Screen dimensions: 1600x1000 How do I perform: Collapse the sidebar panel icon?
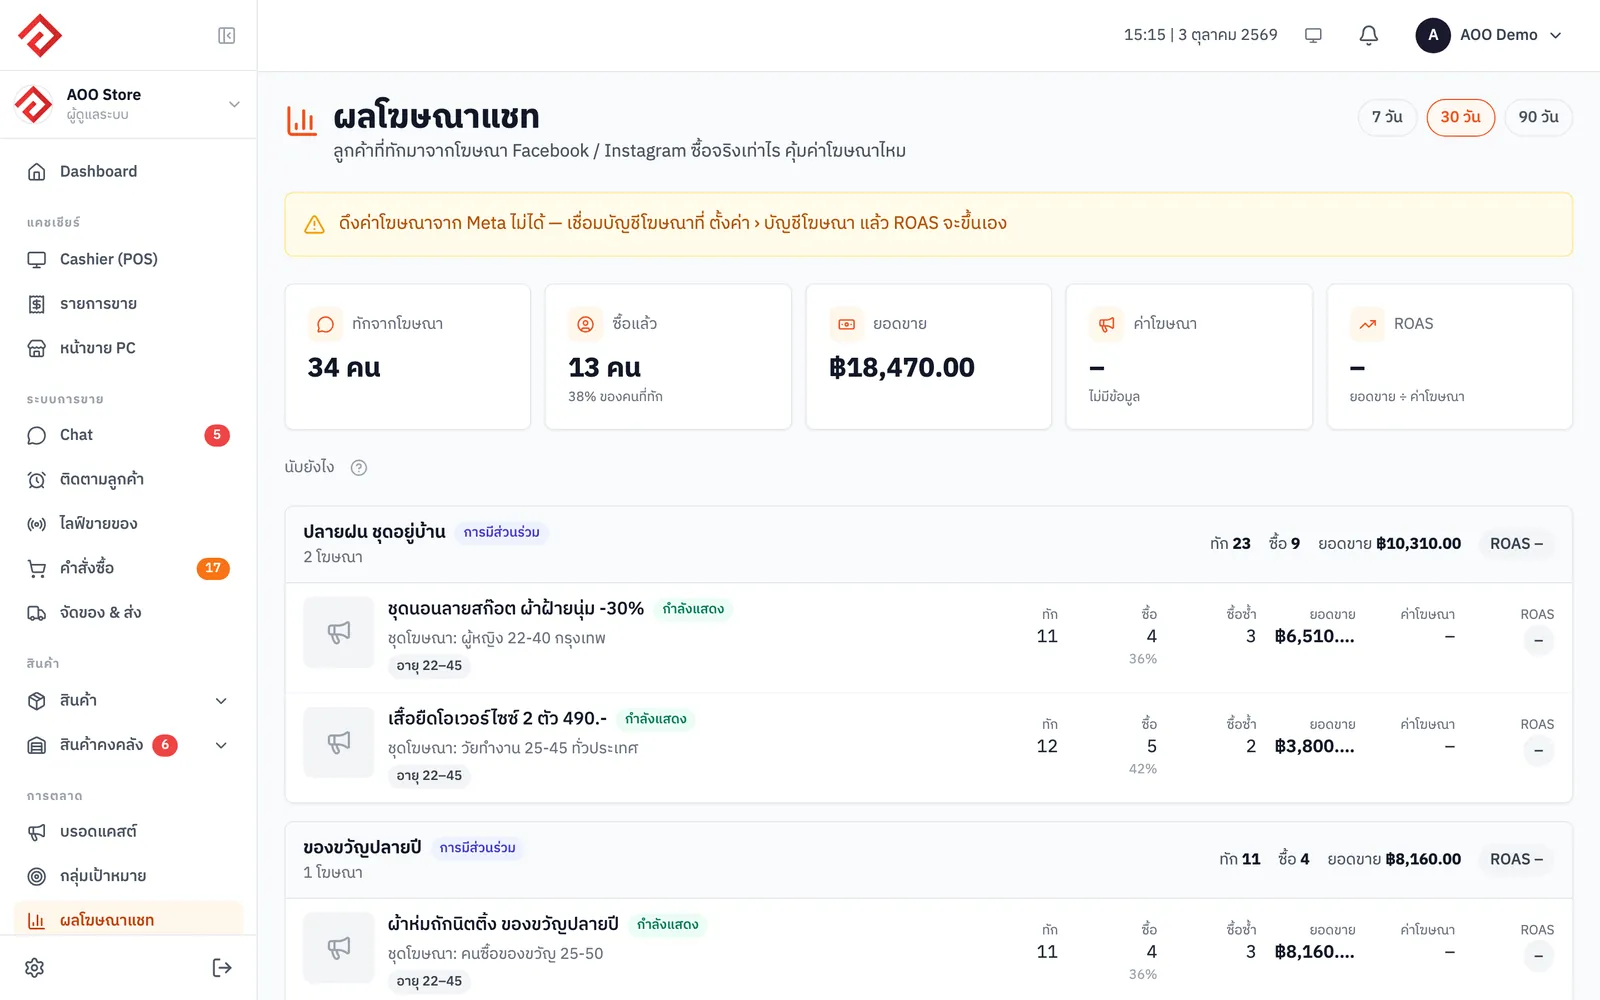tap(227, 36)
